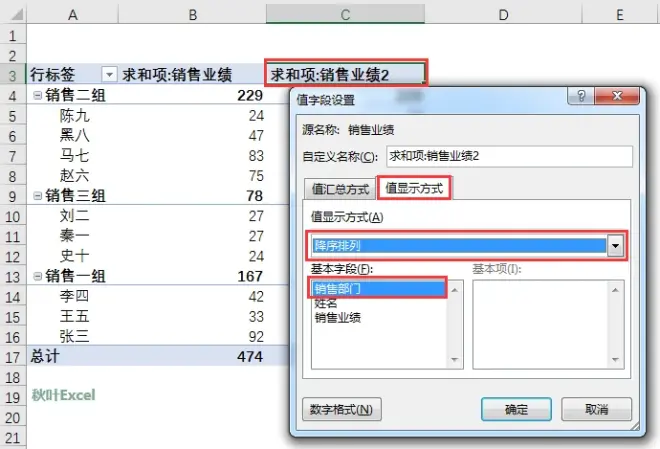Viewport: 660px width, 449px height.
Task: Click the 取消 button
Action: (596, 409)
